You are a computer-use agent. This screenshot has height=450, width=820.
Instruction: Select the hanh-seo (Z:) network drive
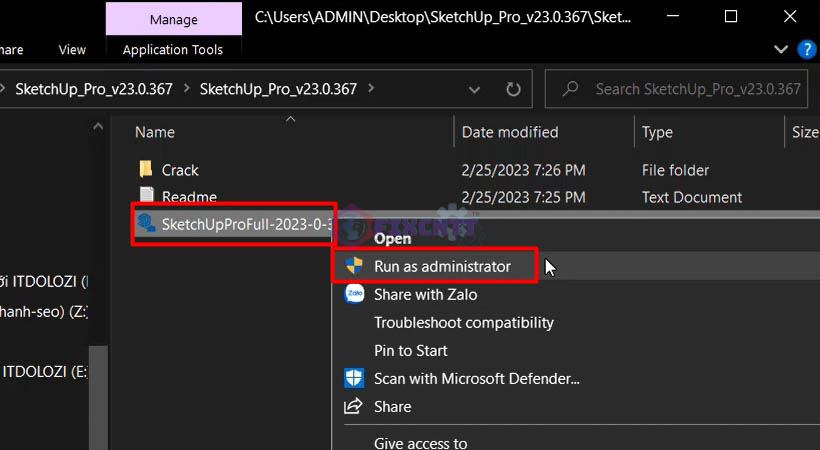point(44,312)
